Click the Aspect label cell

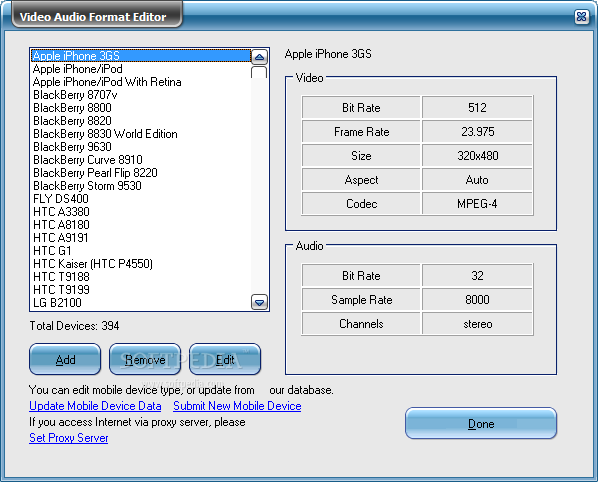(x=361, y=180)
